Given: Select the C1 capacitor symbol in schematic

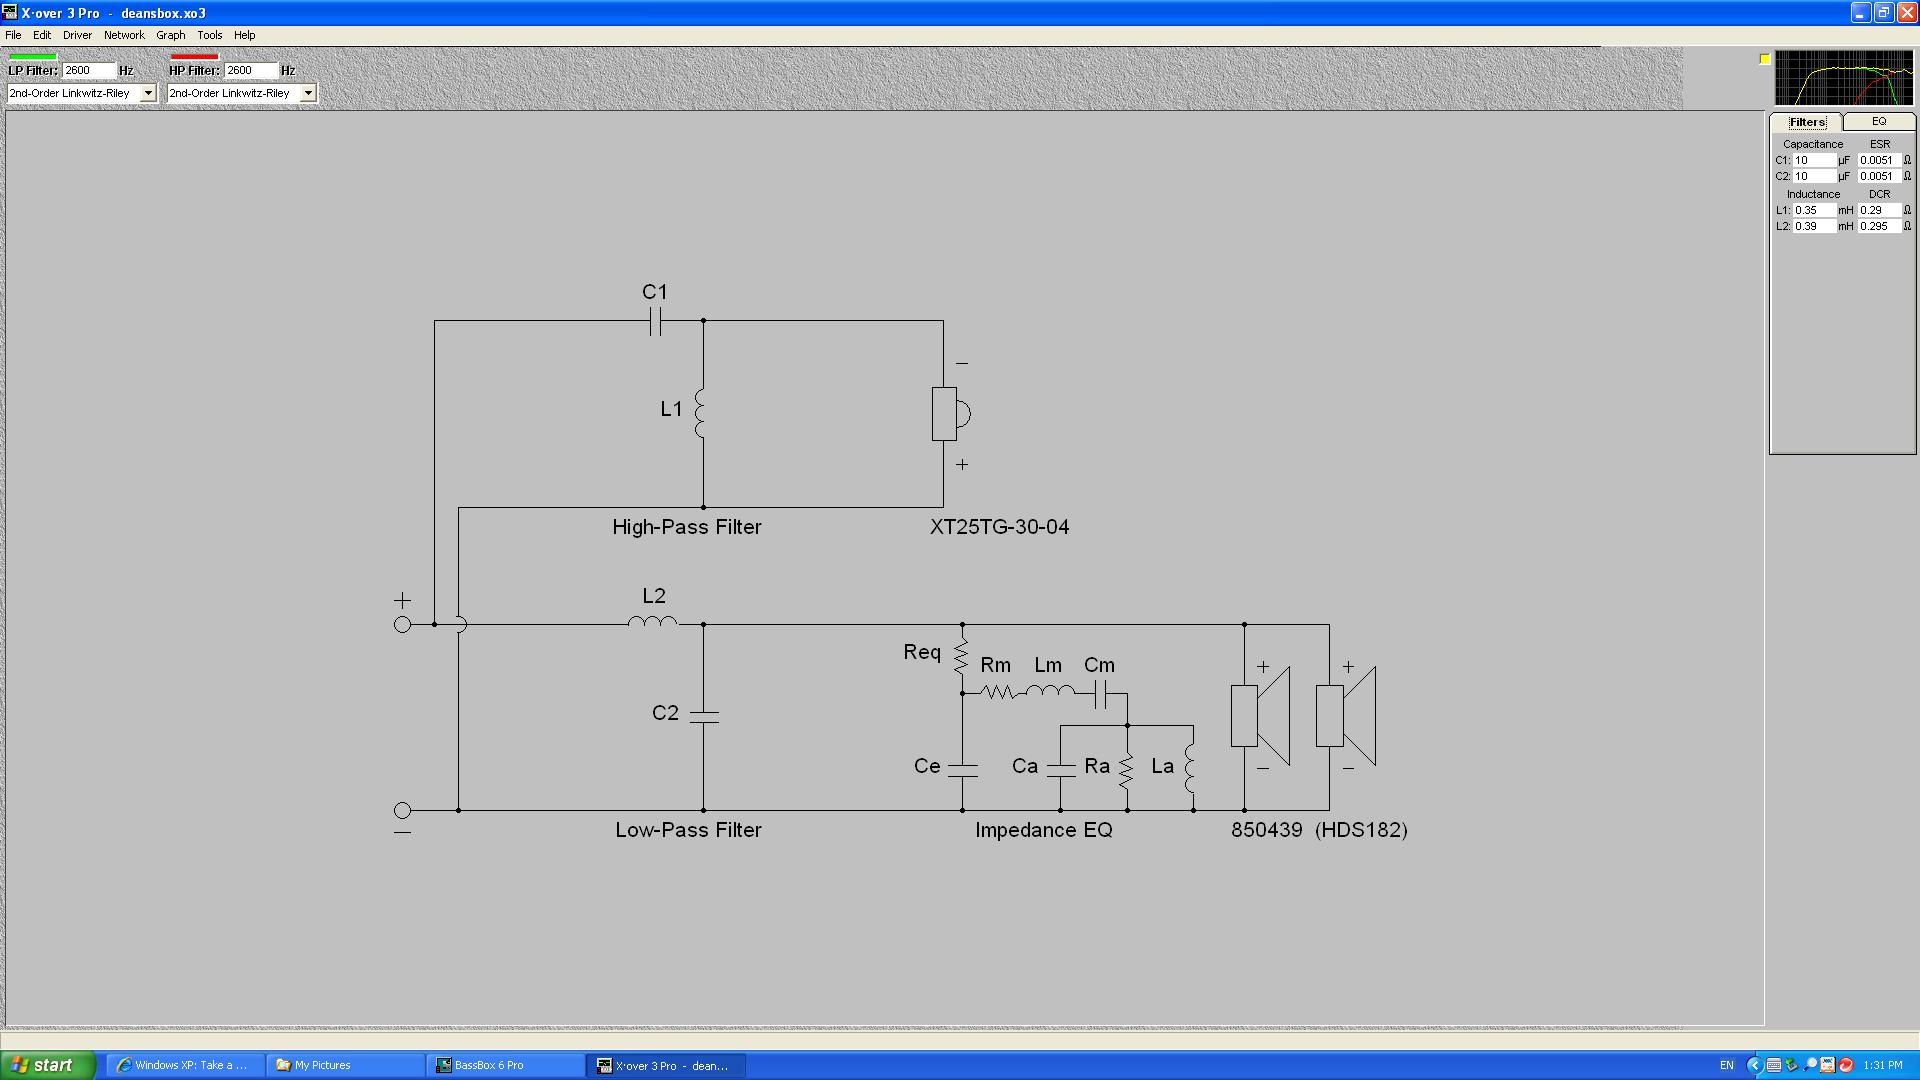Looking at the screenshot, I should (655, 321).
